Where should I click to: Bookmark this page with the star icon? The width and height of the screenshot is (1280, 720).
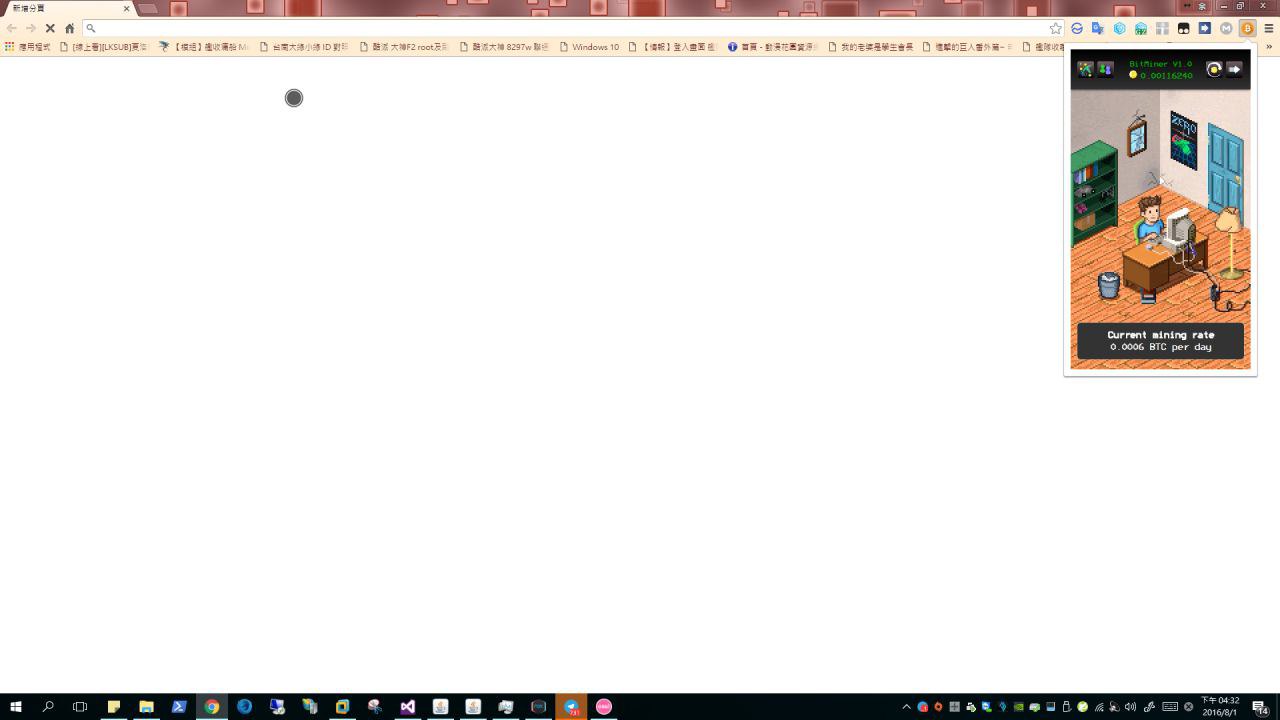(1055, 28)
